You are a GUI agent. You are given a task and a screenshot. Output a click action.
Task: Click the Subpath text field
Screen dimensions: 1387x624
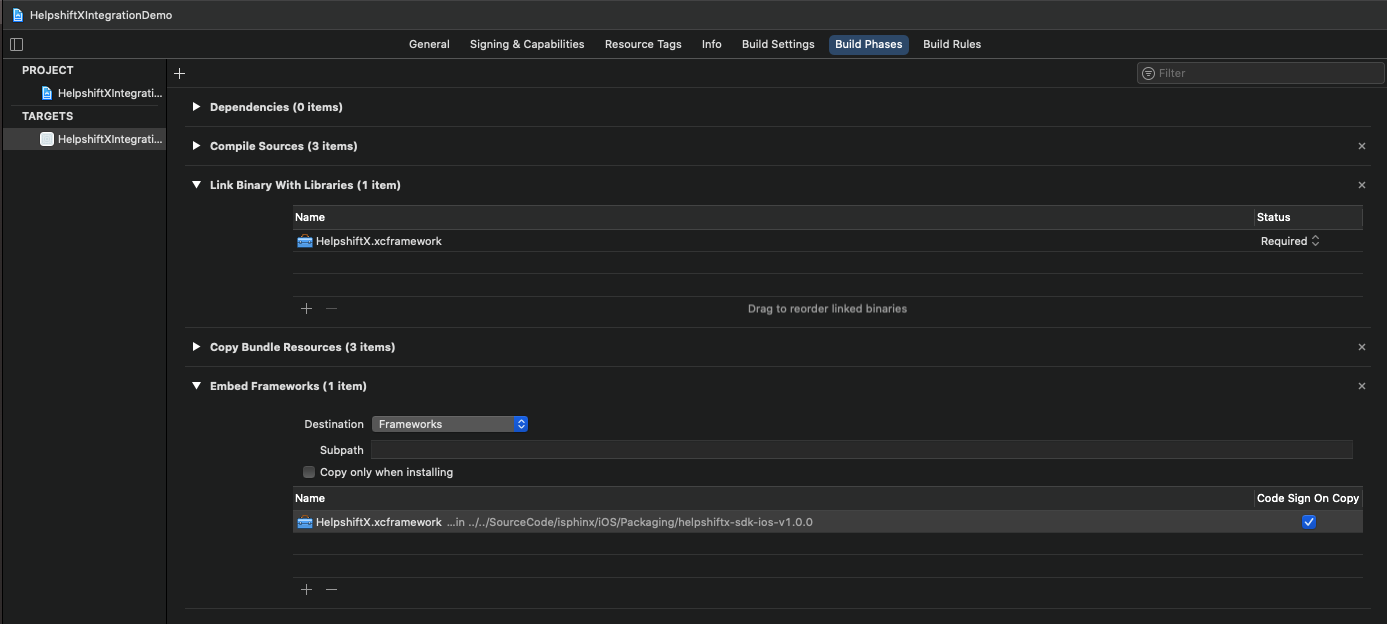[861, 450]
